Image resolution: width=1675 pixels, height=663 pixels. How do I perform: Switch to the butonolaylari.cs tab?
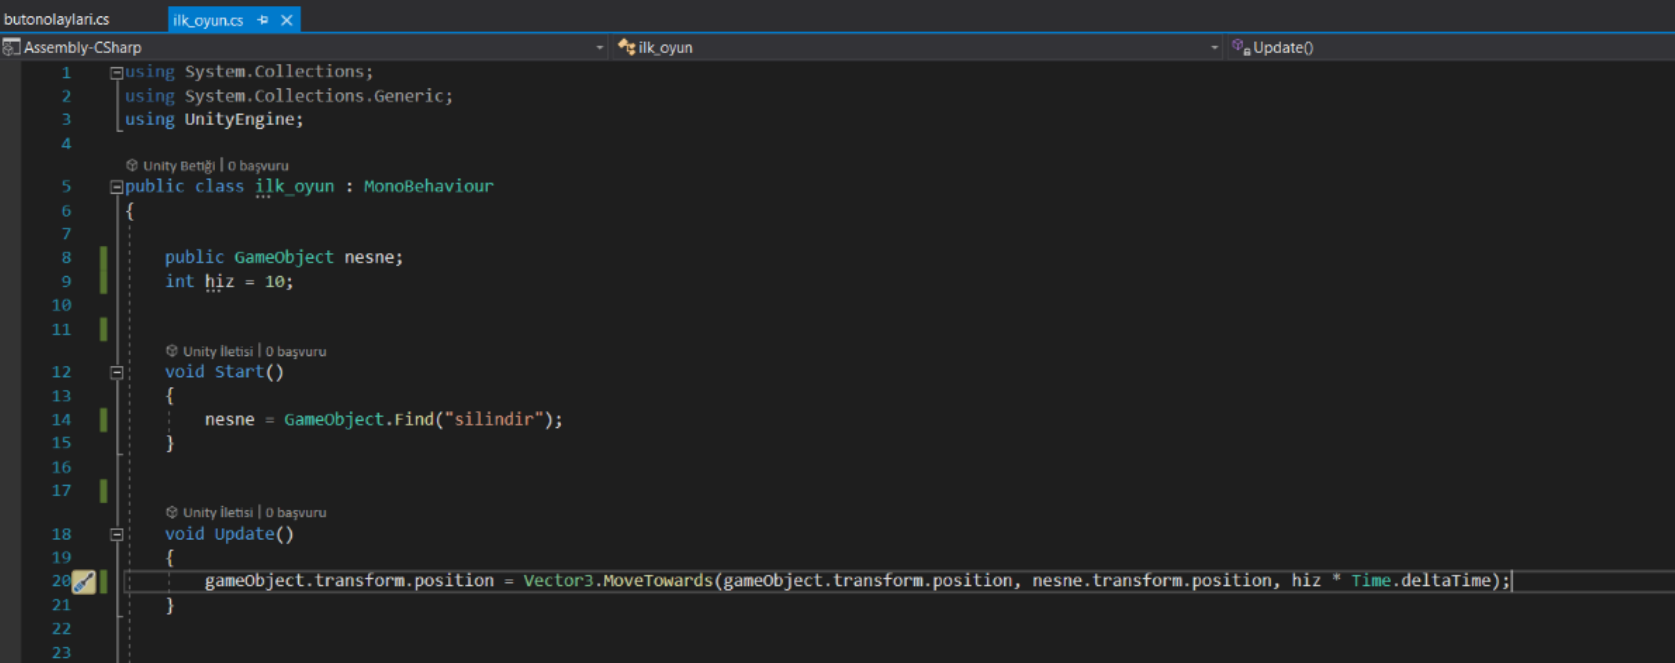click(57, 20)
